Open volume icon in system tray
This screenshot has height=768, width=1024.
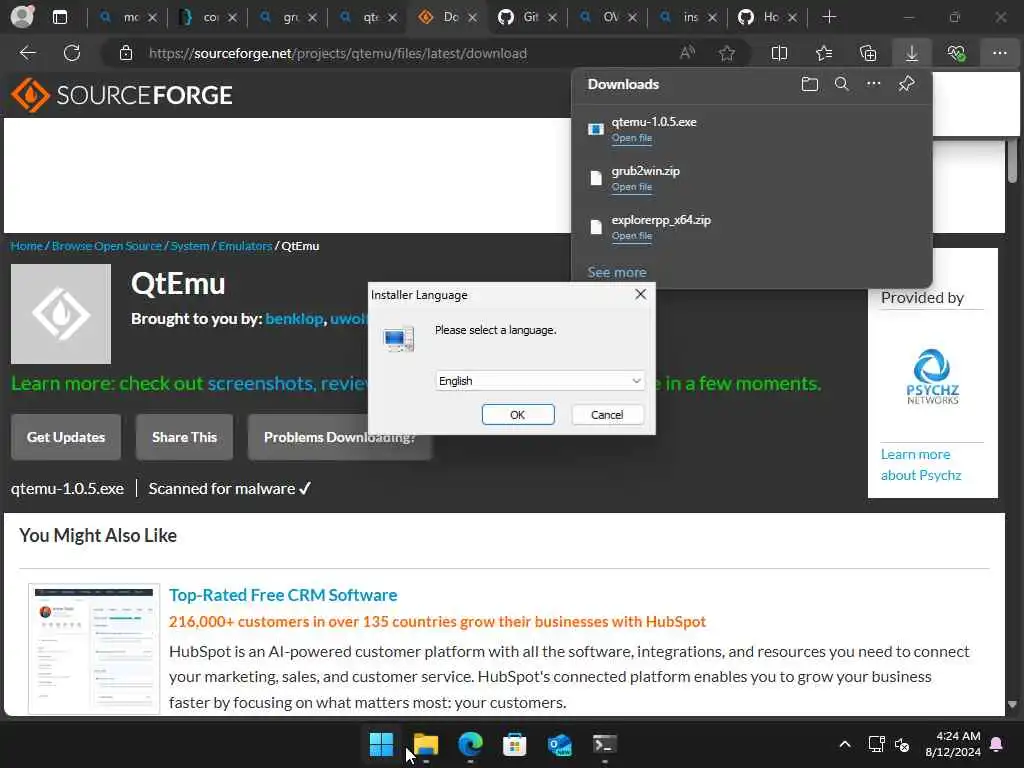902,744
